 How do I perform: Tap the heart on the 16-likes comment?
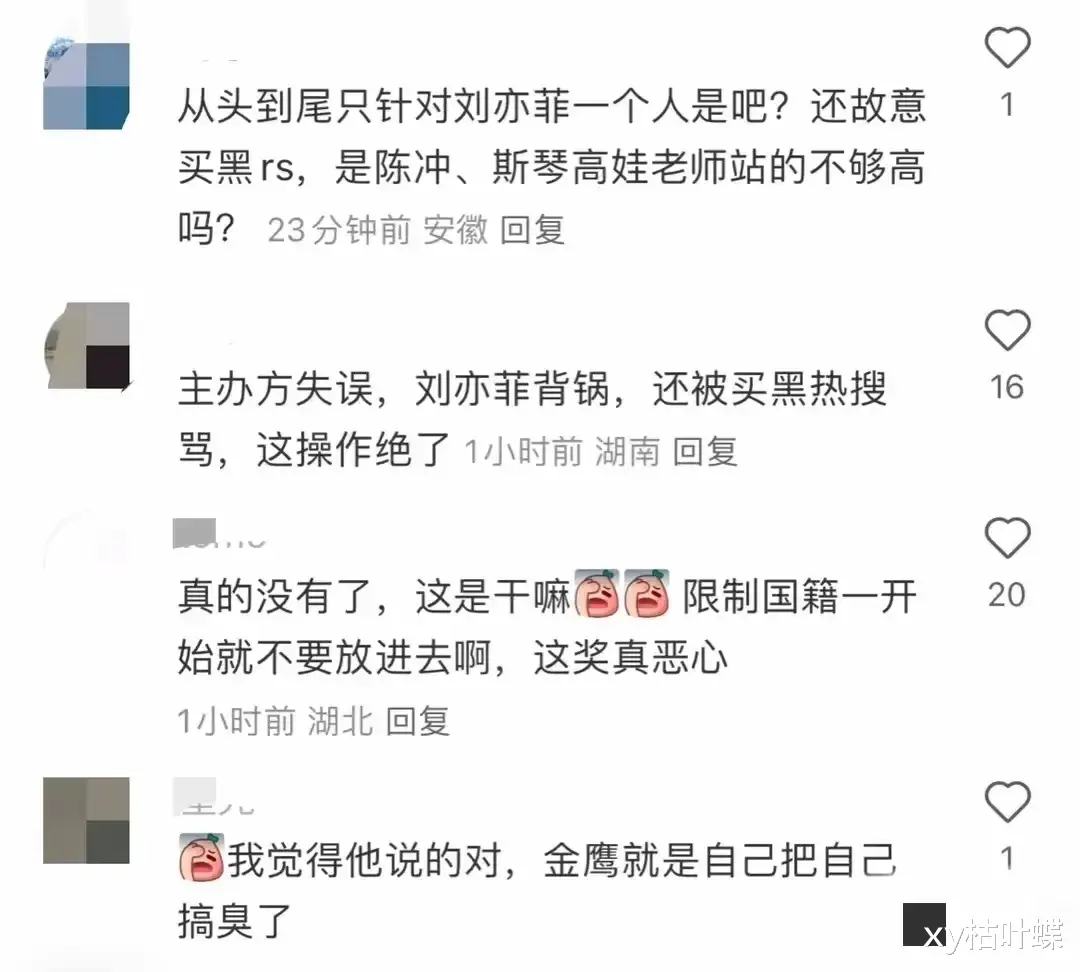tap(1007, 330)
